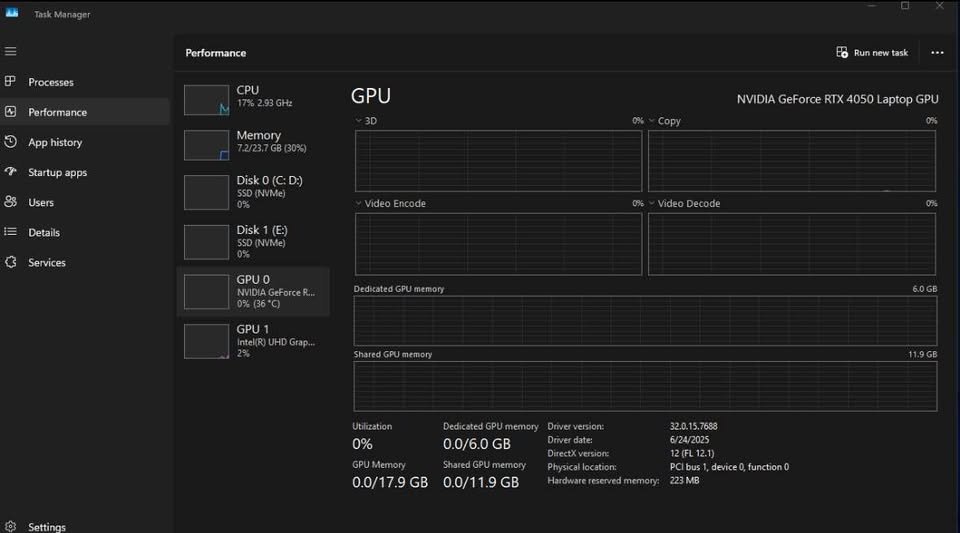Select the Memory graph thumbnail
The height and width of the screenshot is (533, 960).
(206, 145)
